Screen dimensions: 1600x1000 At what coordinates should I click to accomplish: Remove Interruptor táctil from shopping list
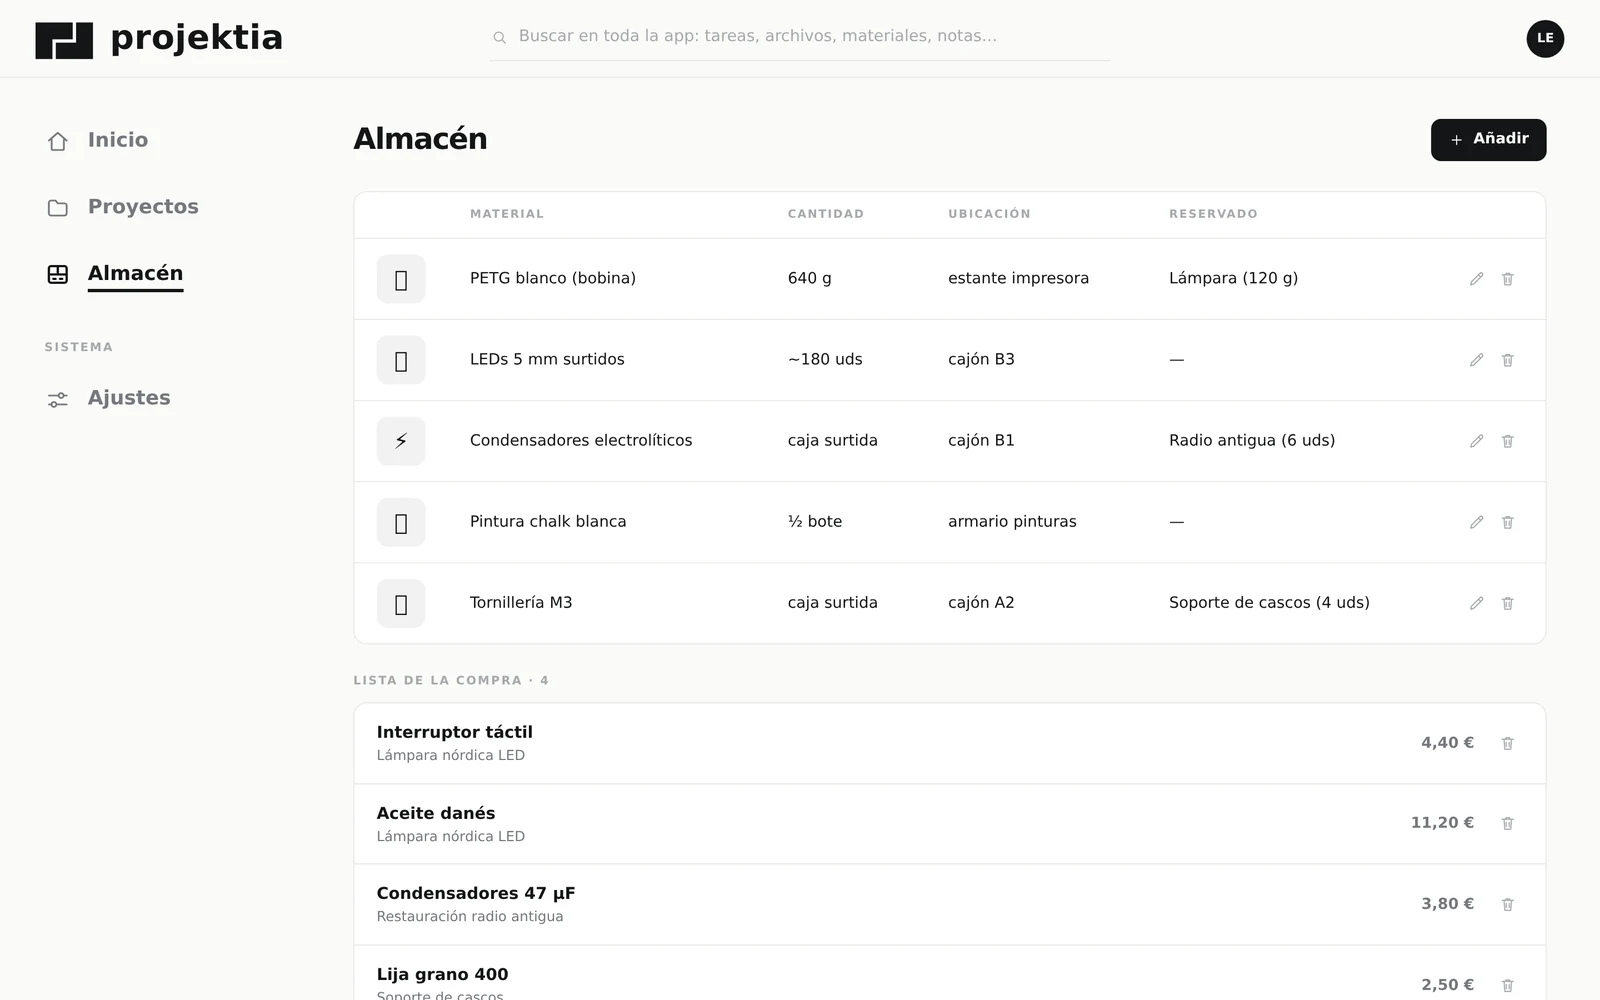pyautogui.click(x=1507, y=743)
